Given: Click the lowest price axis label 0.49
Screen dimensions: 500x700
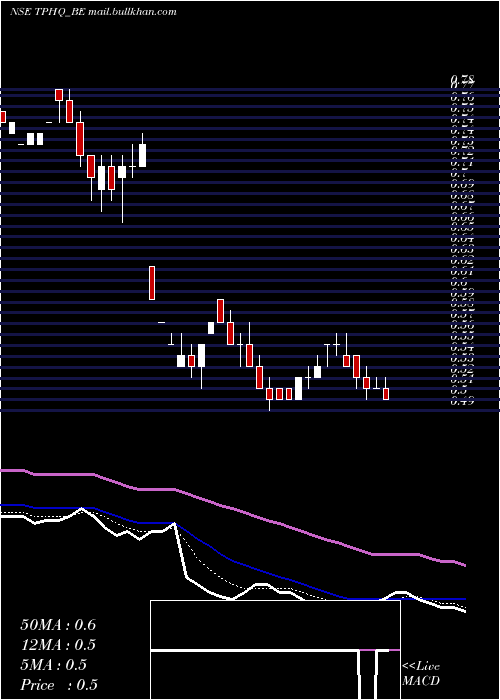Looking at the screenshot, I should pos(462,402).
